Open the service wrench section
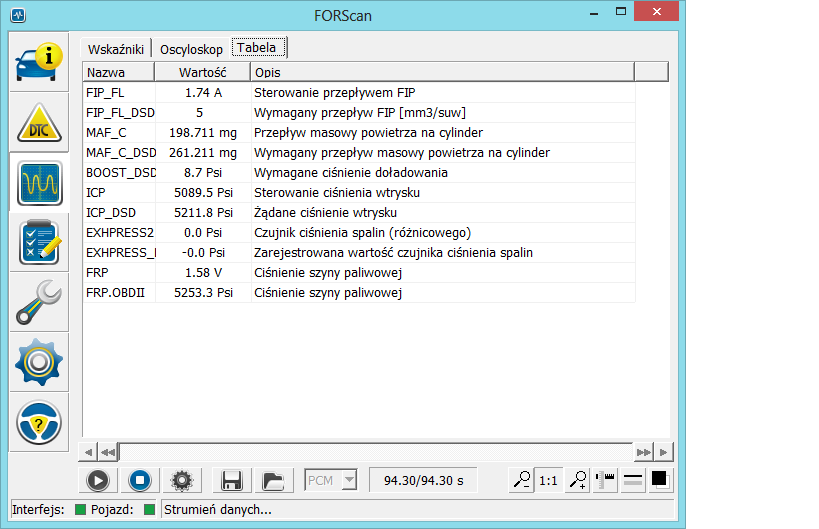819x529 pixels. [x=39, y=303]
